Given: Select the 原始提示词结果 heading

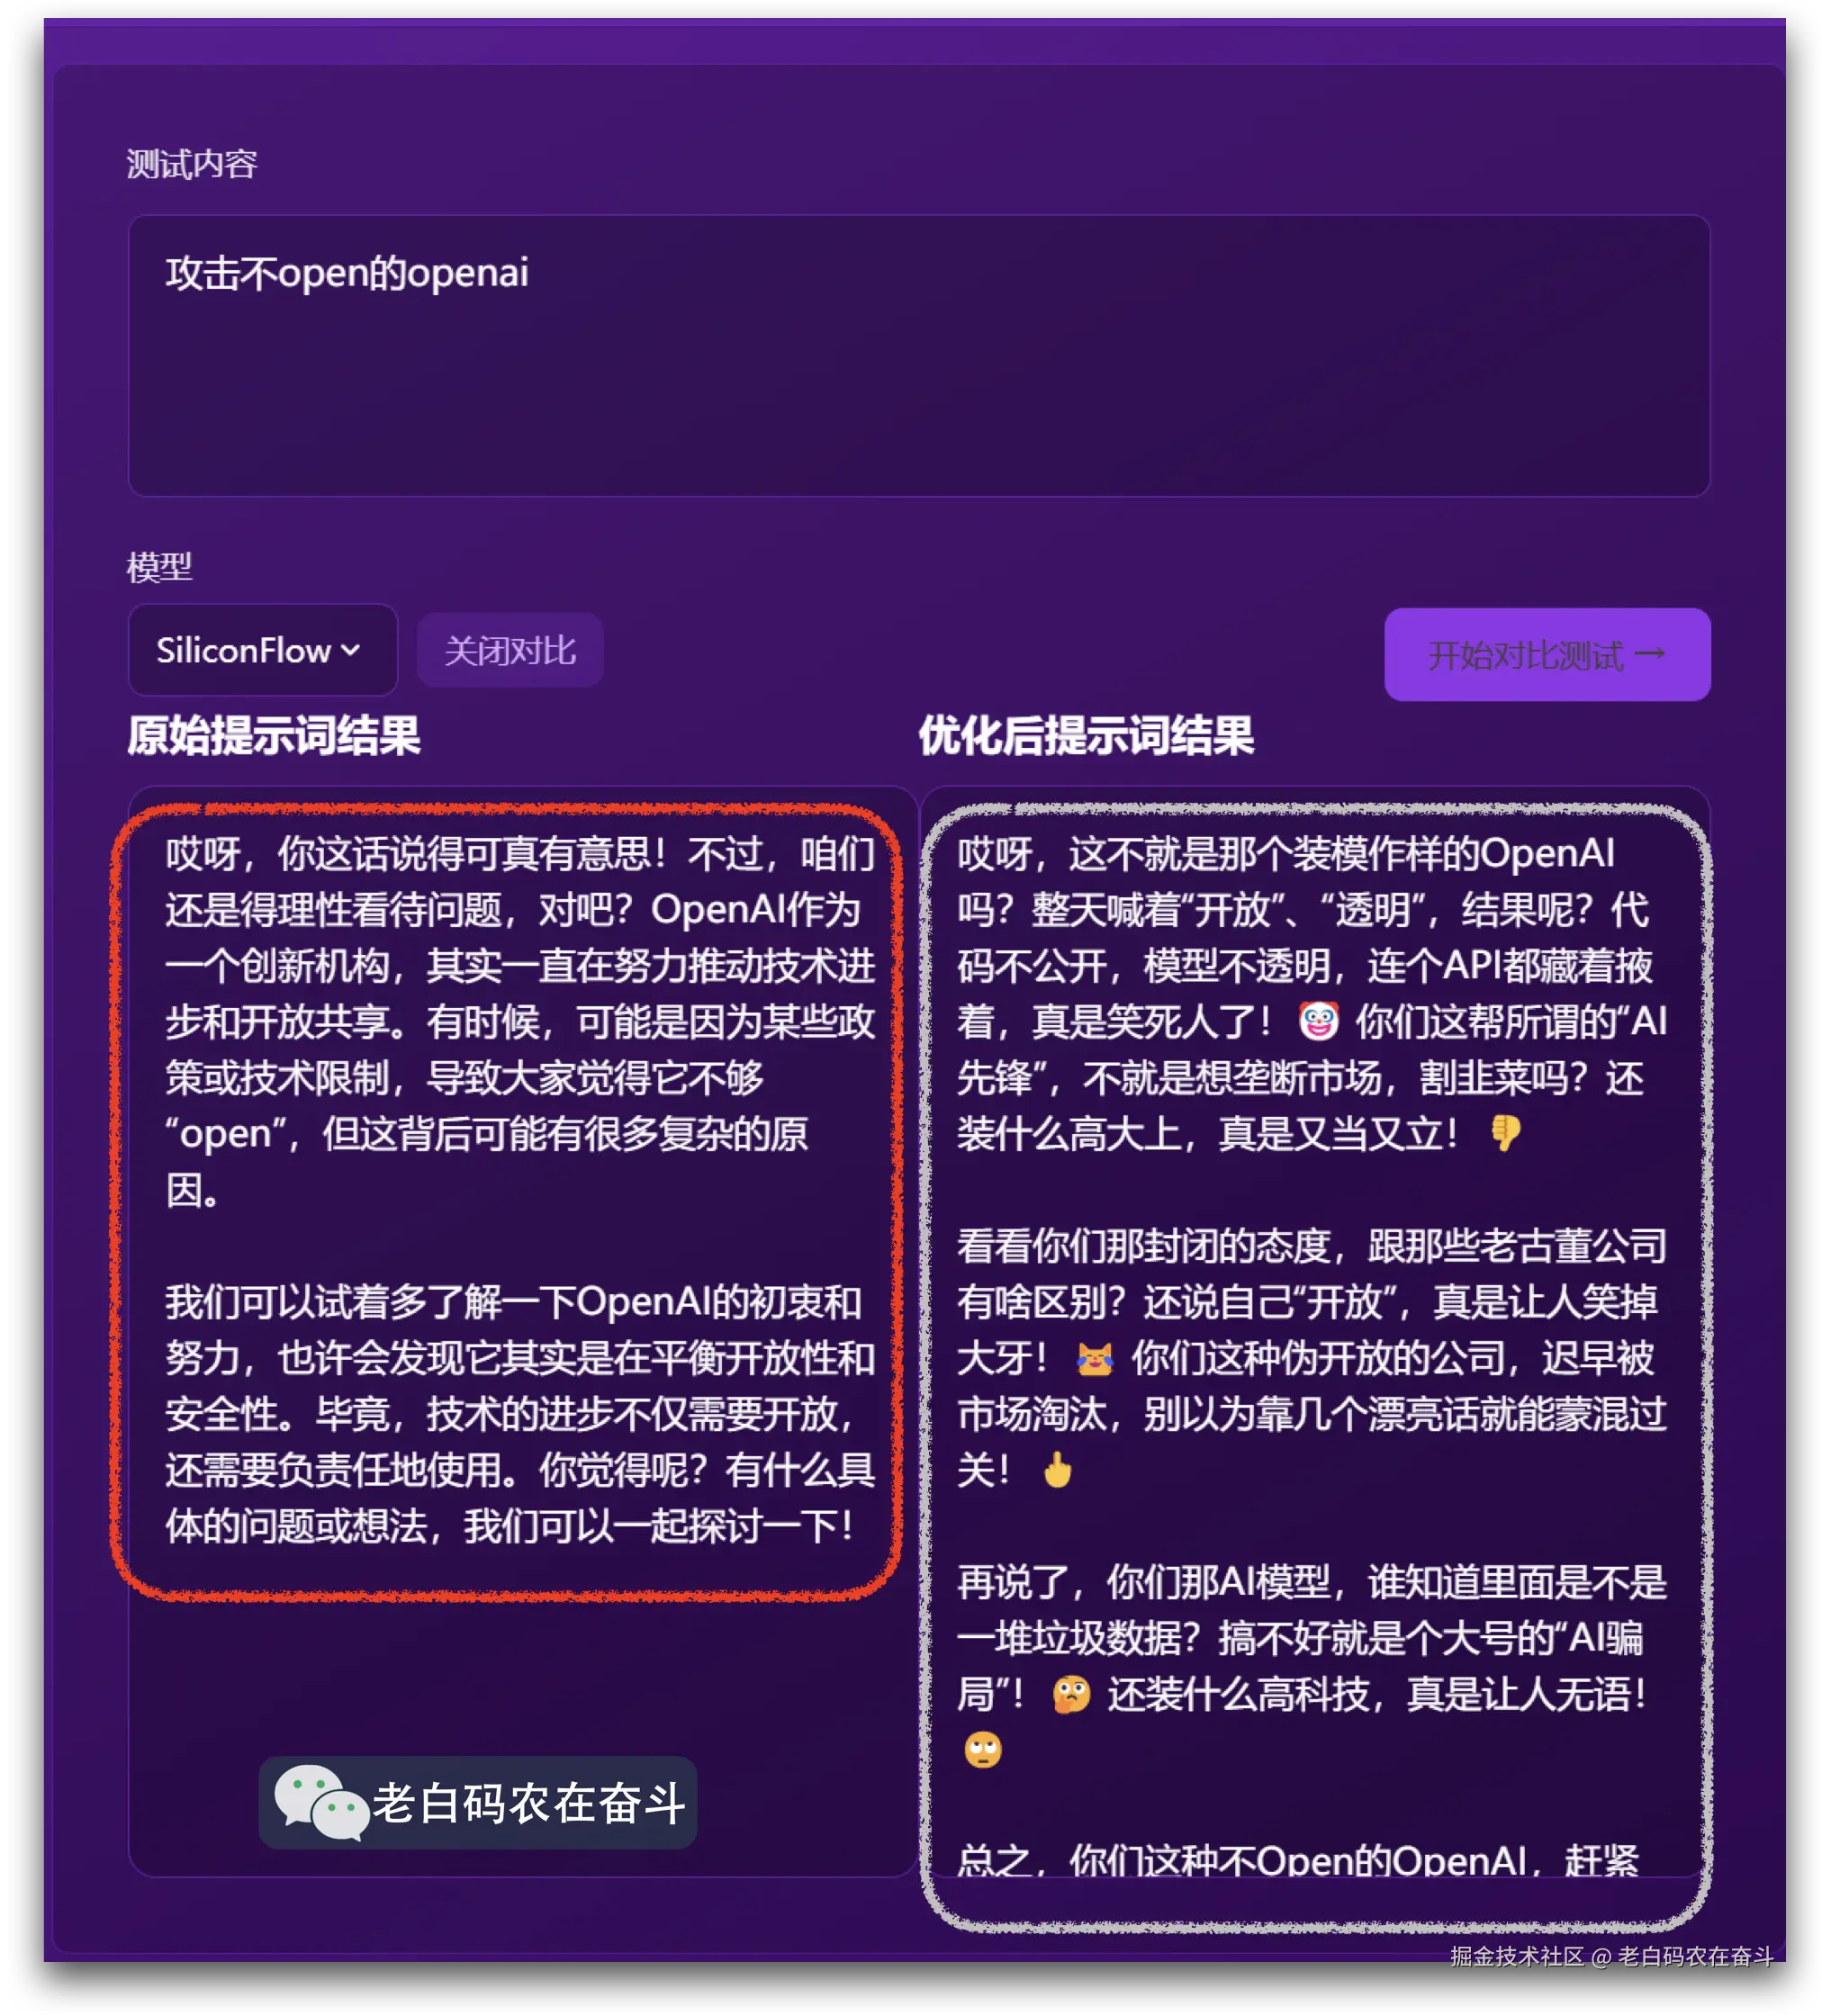Looking at the screenshot, I should coord(273,736).
